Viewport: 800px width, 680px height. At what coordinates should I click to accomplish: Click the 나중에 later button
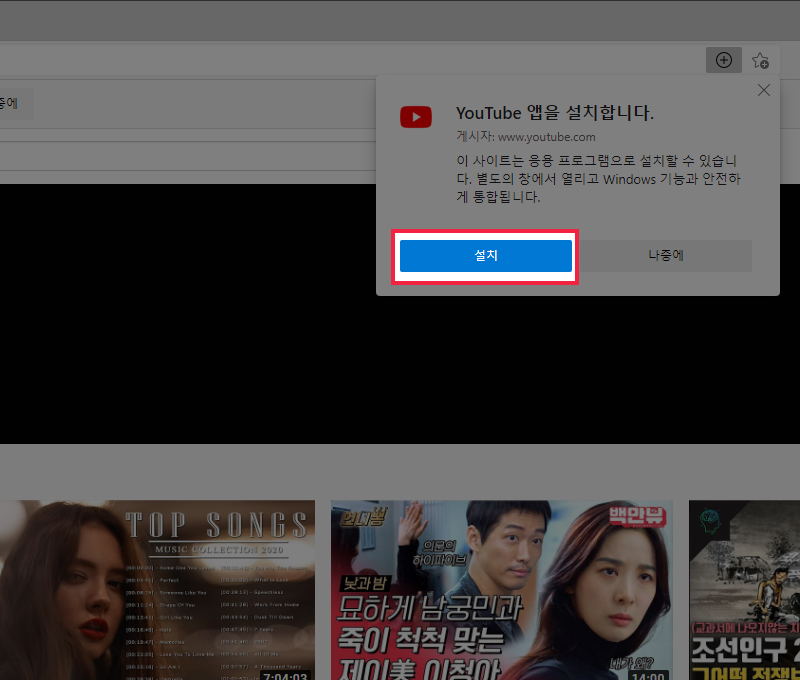[x=666, y=256]
